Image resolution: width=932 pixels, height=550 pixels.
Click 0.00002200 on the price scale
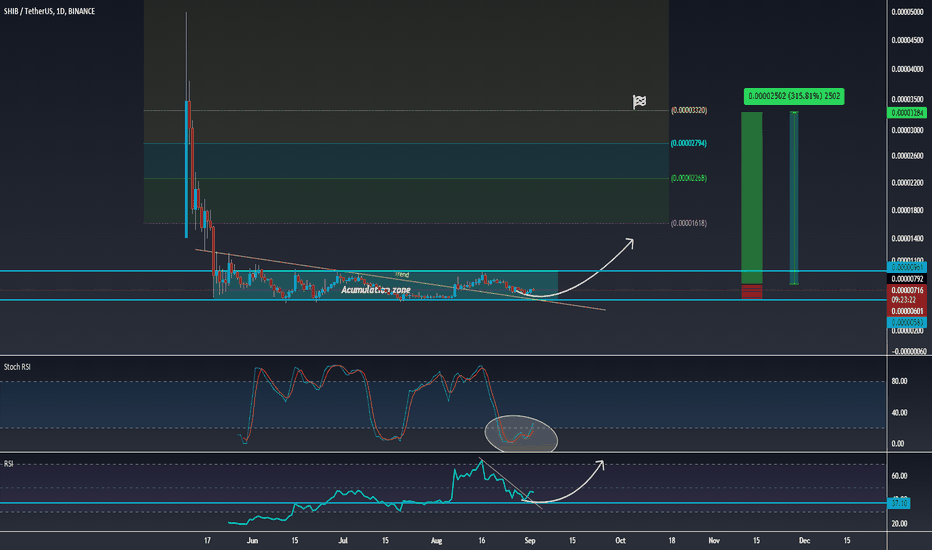pyautogui.click(x=908, y=183)
